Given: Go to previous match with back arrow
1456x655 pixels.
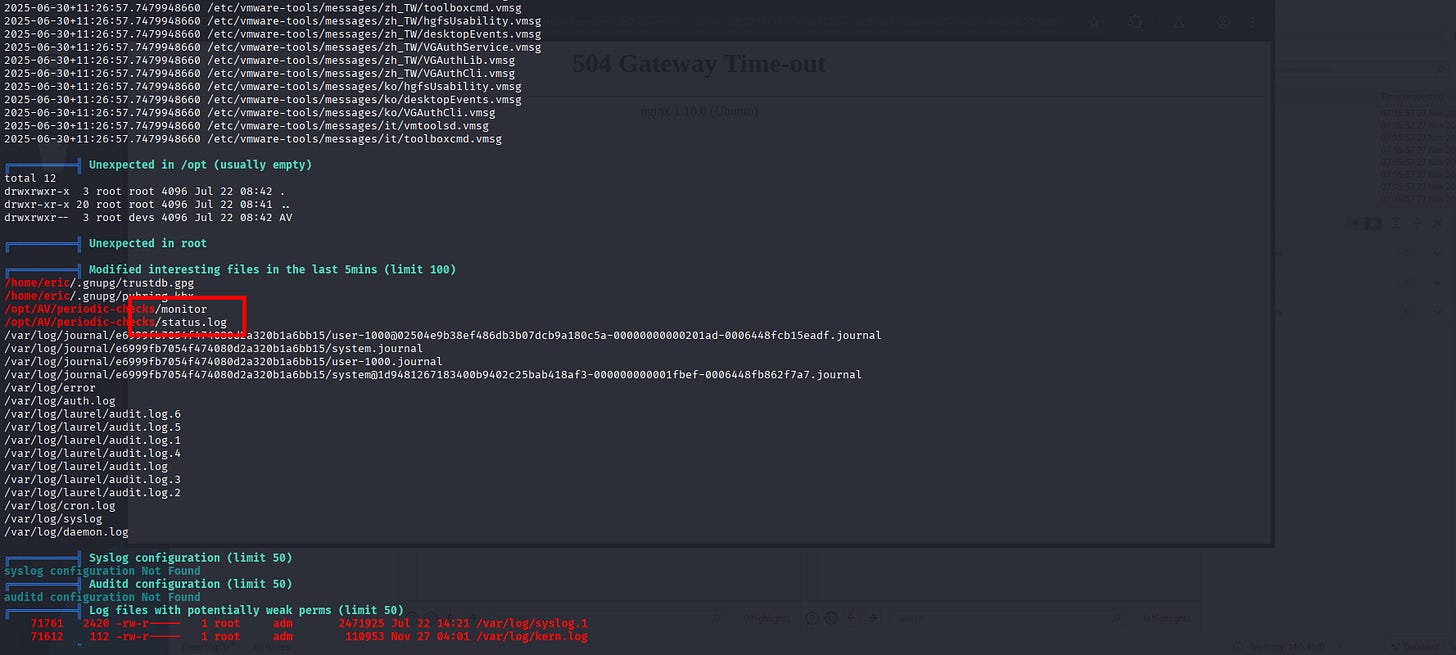Looking at the screenshot, I should pyautogui.click(x=850, y=618).
